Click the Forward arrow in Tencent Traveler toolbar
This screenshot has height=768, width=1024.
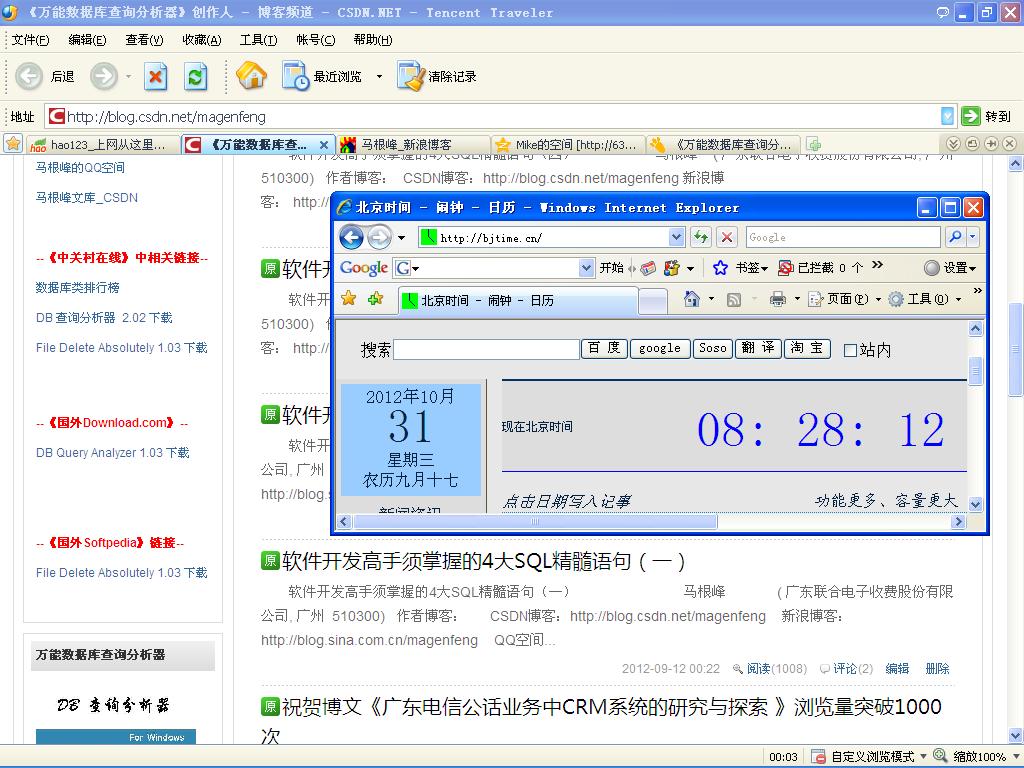coord(103,76)
